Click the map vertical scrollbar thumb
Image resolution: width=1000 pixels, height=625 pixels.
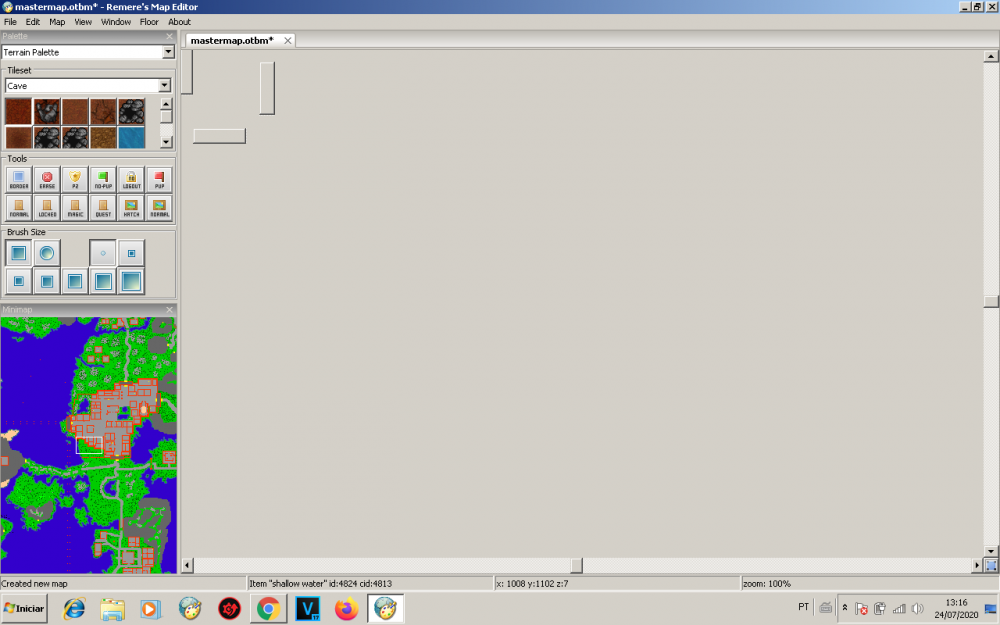coord(990,301)
